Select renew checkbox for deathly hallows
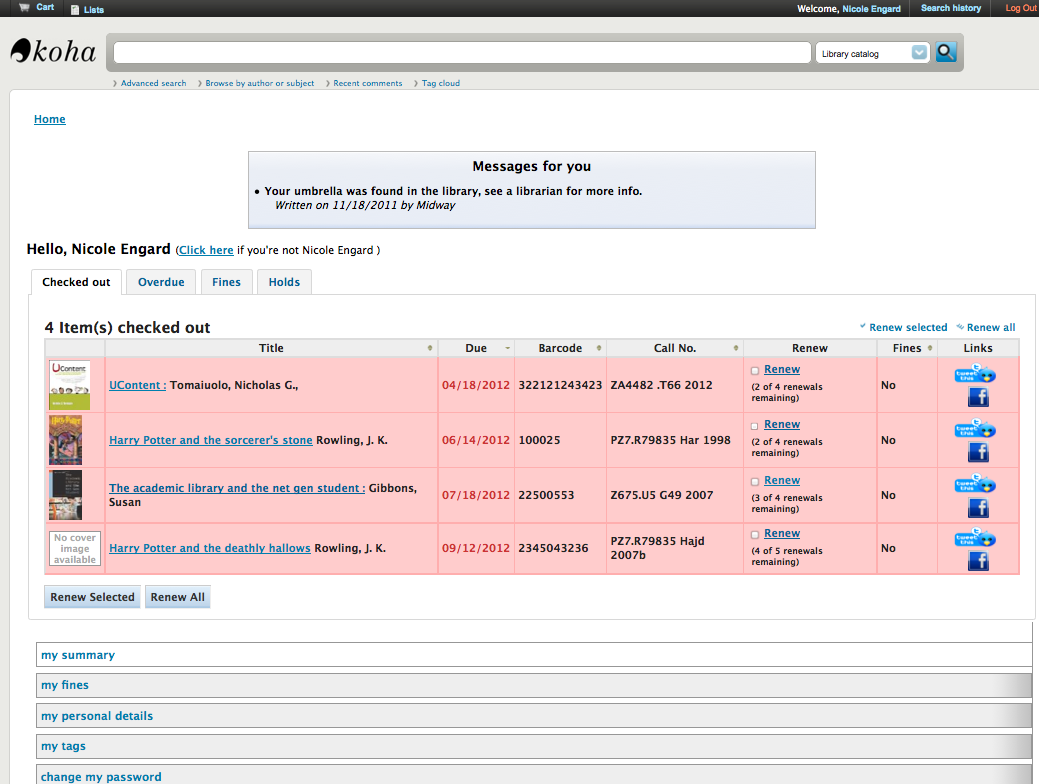The image size is (1039, 784). [x=755, y=535]
